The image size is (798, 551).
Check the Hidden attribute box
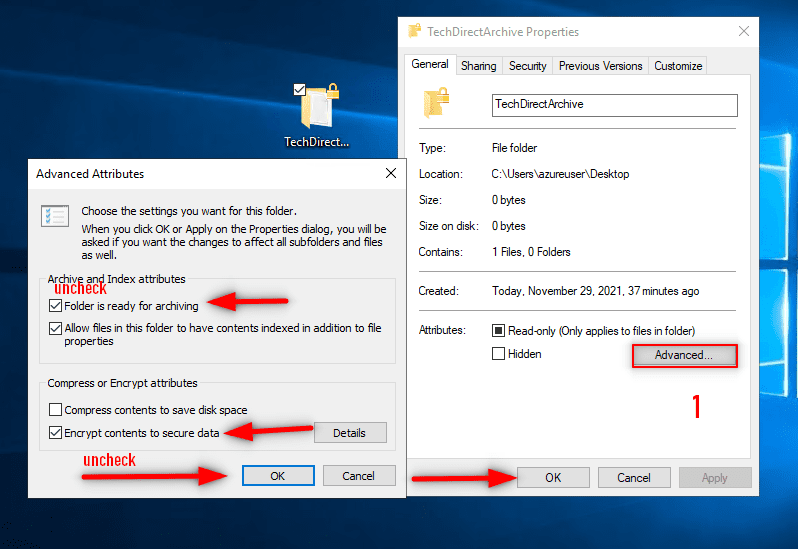(x=499, y=354)
